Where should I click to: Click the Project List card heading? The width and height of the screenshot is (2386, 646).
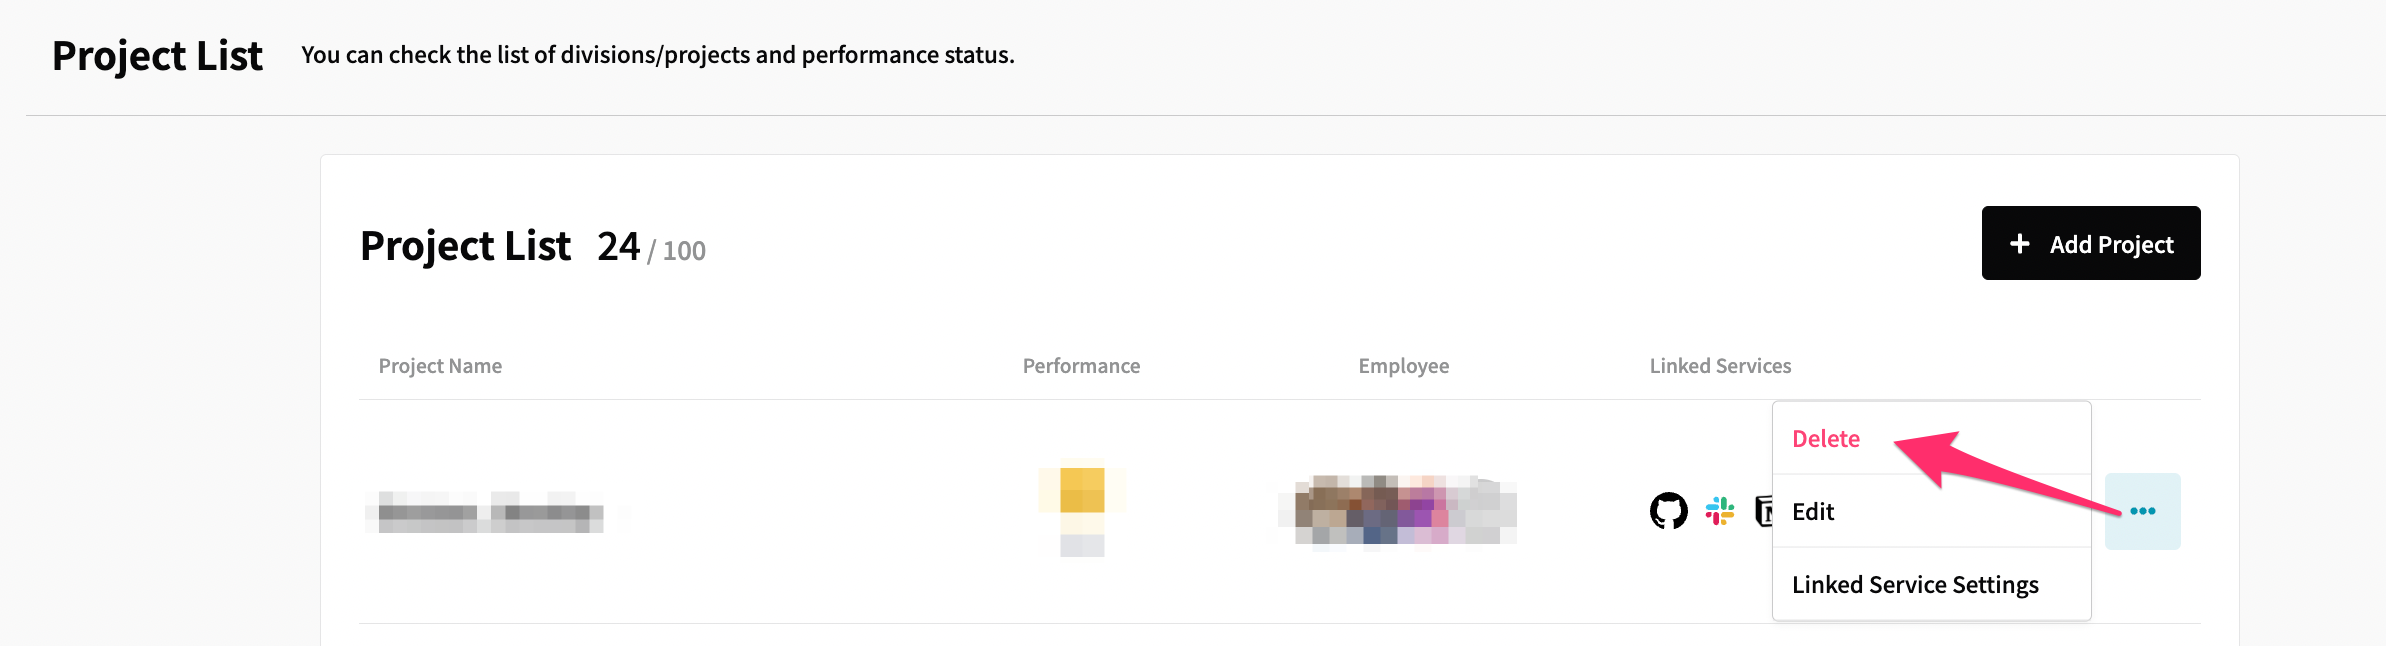[x=465, y=246]
